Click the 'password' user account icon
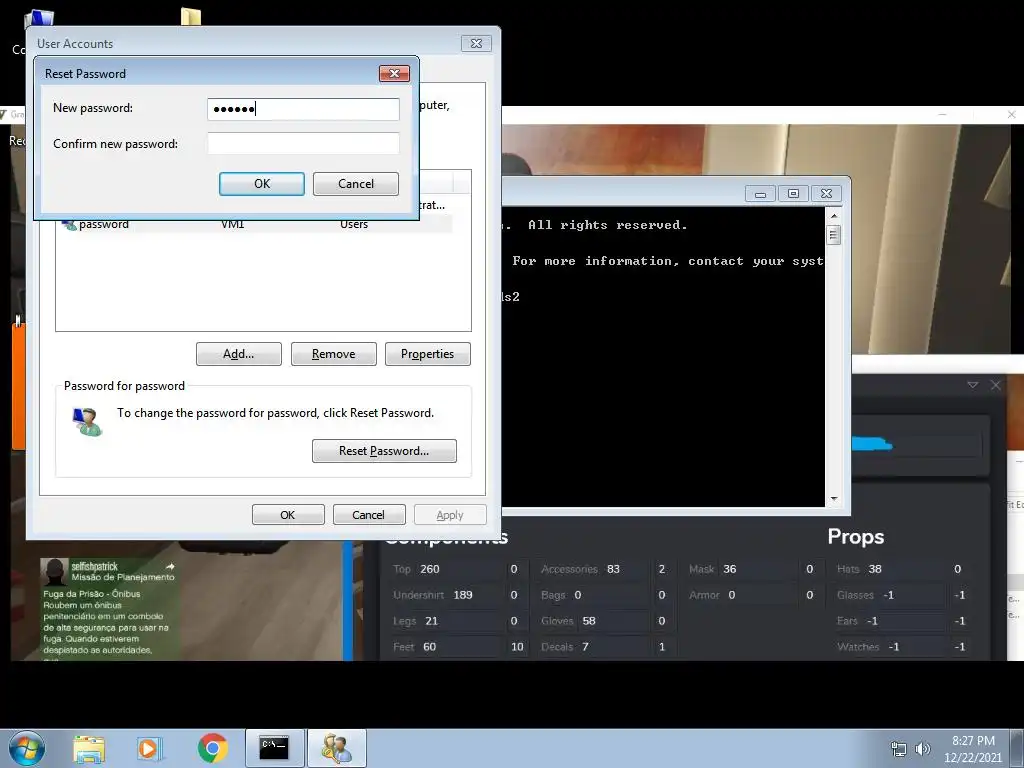 coord(69,225)
